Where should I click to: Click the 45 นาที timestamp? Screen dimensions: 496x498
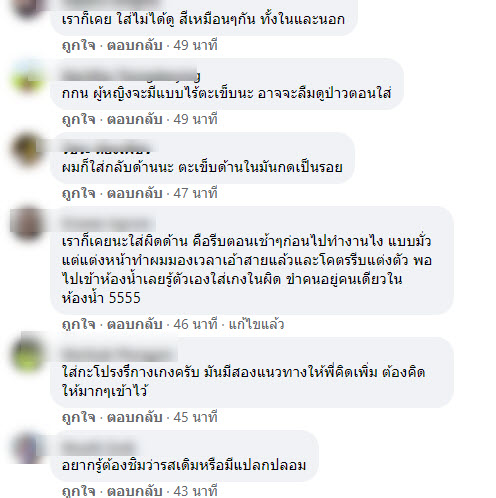(x=195, y=417)
